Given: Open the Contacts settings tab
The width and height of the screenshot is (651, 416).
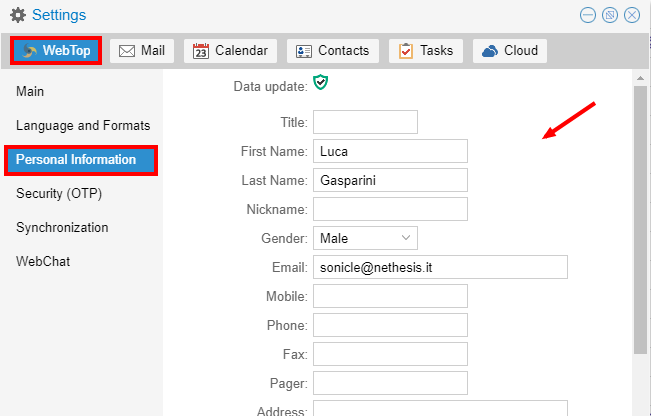Looking at the screenshot, I should 332,51.
